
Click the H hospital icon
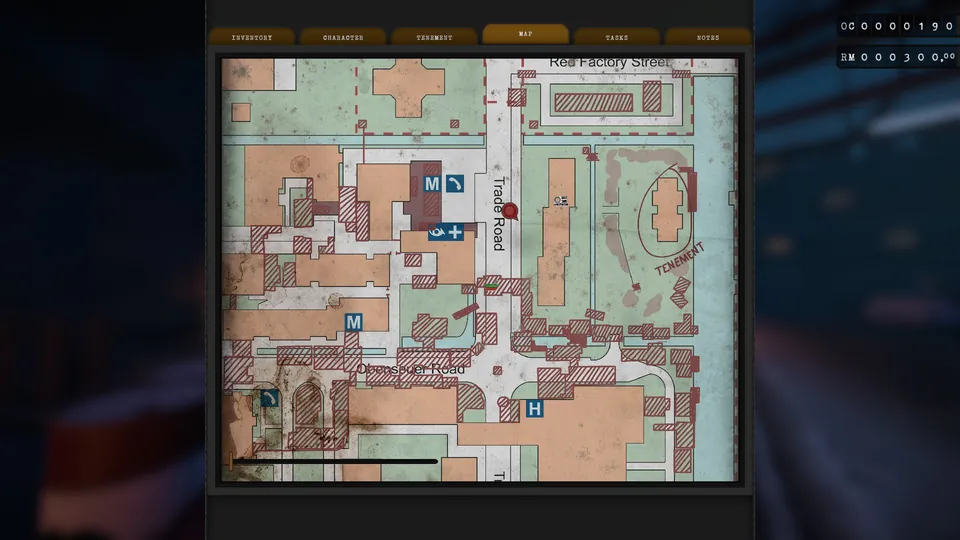point(534,408)
